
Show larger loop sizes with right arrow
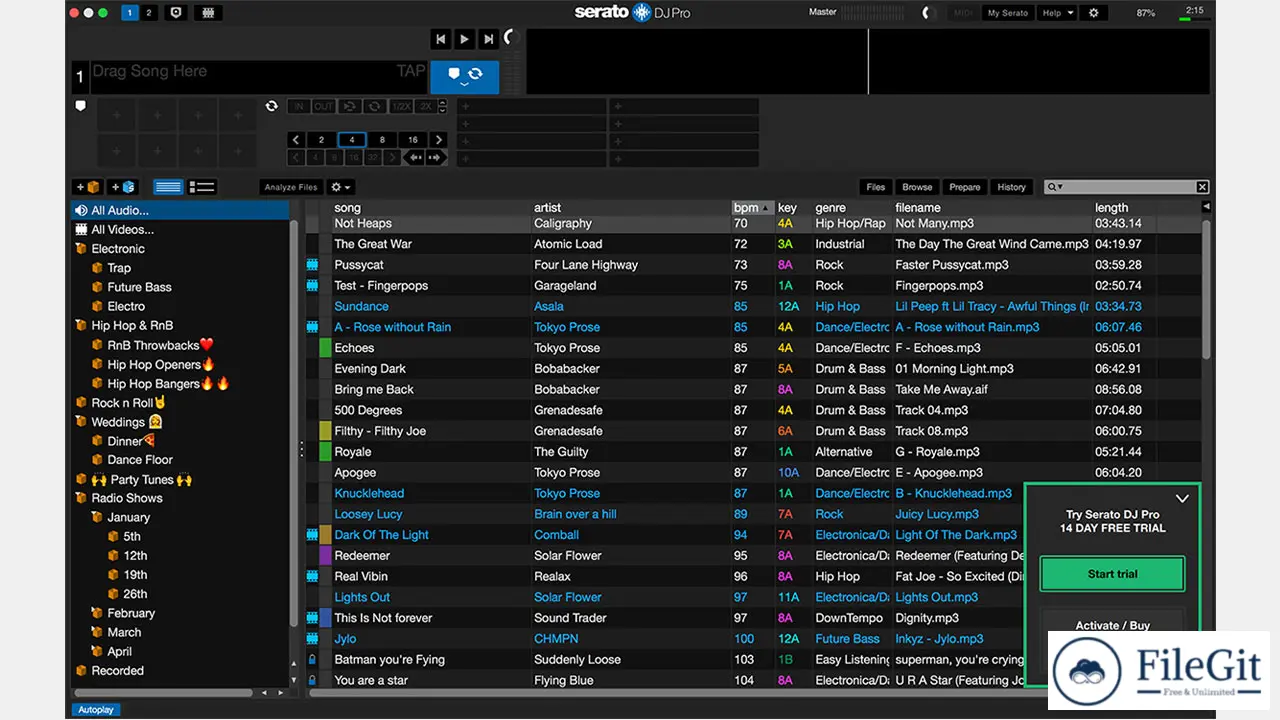[440, 140]
